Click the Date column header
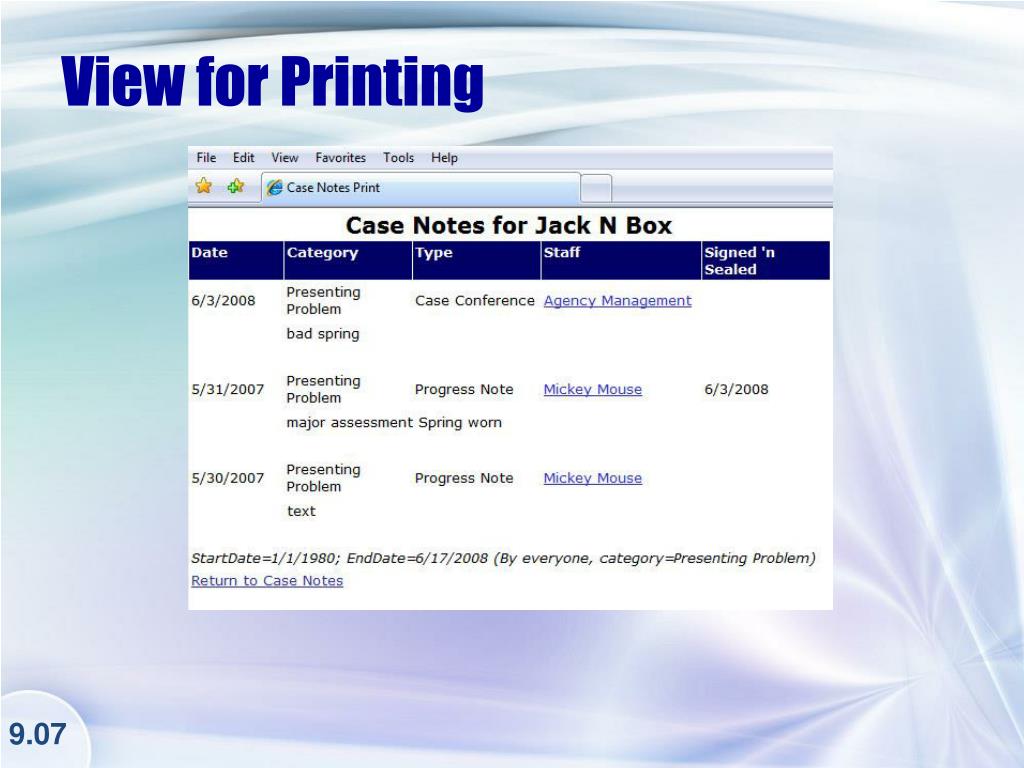This screenshot has height=768, width=1024. (236, 261)
